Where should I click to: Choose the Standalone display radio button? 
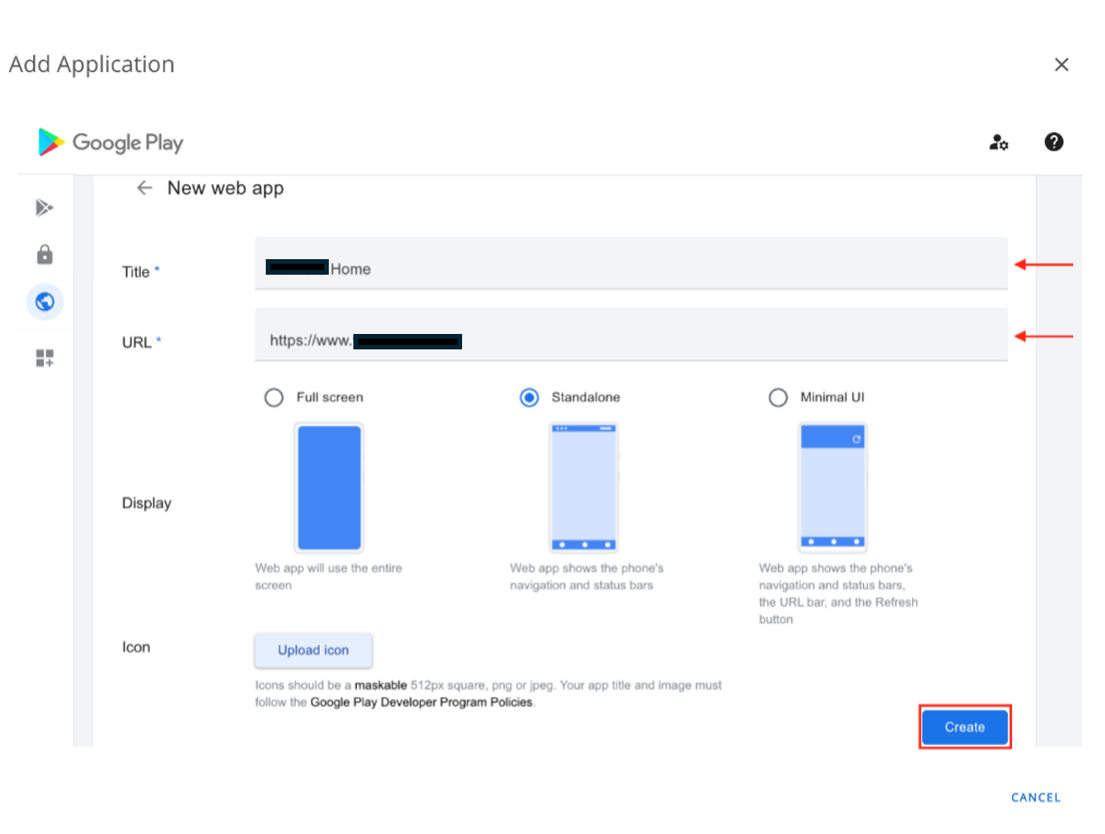[529, 398]
